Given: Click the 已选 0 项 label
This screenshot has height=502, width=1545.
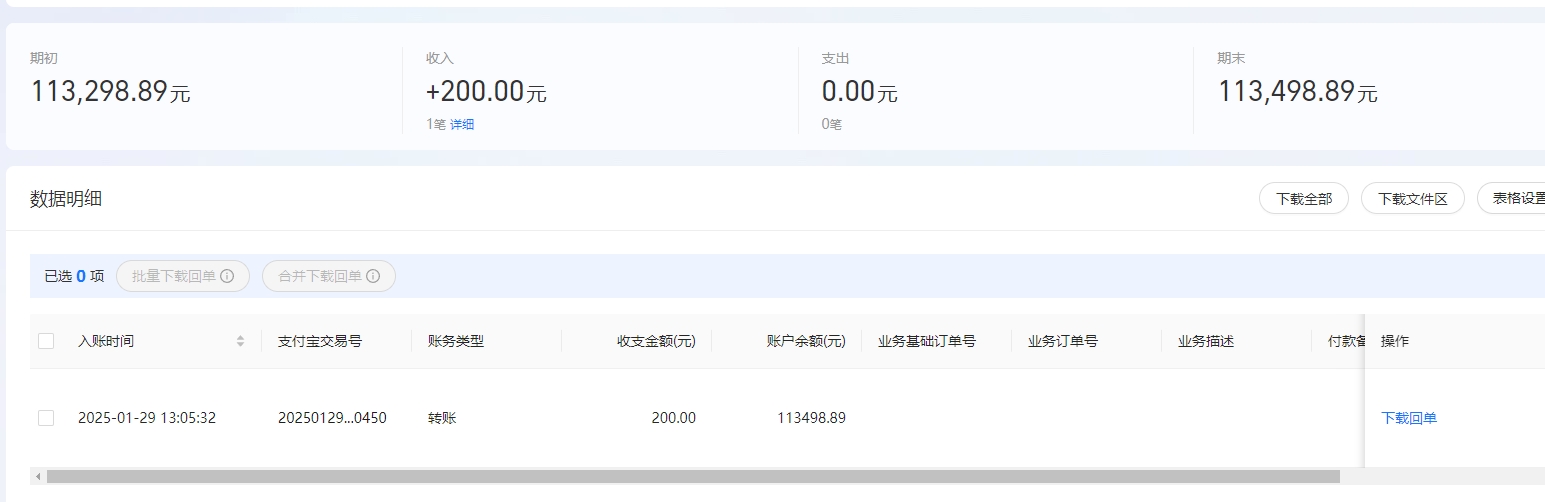Looking at the screenshot, I should pyautogui.click(x=74, y=276).
